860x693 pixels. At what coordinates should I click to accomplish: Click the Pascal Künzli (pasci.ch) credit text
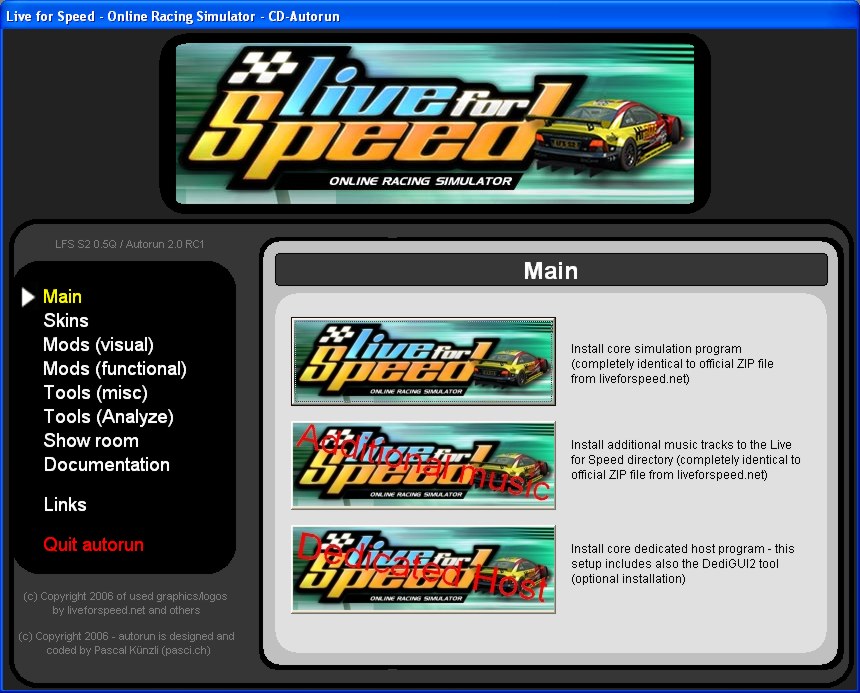click(x=126, y=643)
